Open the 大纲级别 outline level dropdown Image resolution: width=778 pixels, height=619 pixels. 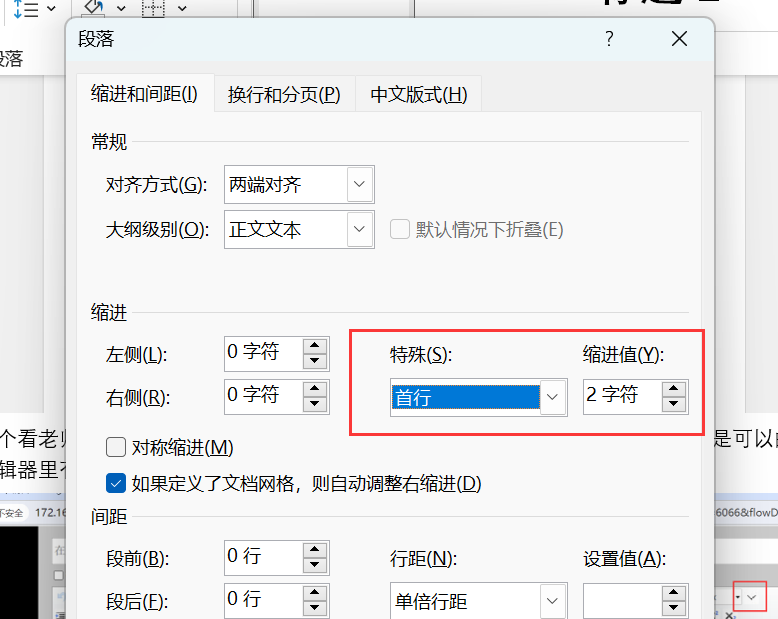360,230
